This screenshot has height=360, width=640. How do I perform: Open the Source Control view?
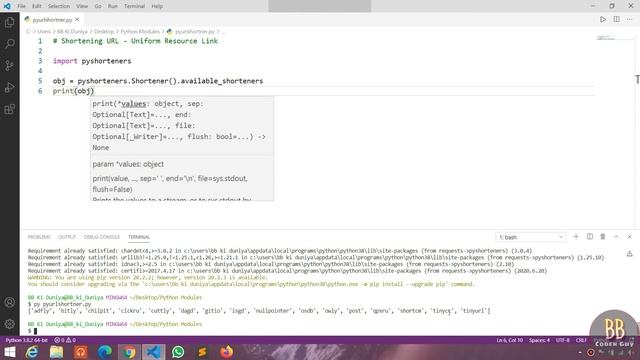click(x=9, y=65)
